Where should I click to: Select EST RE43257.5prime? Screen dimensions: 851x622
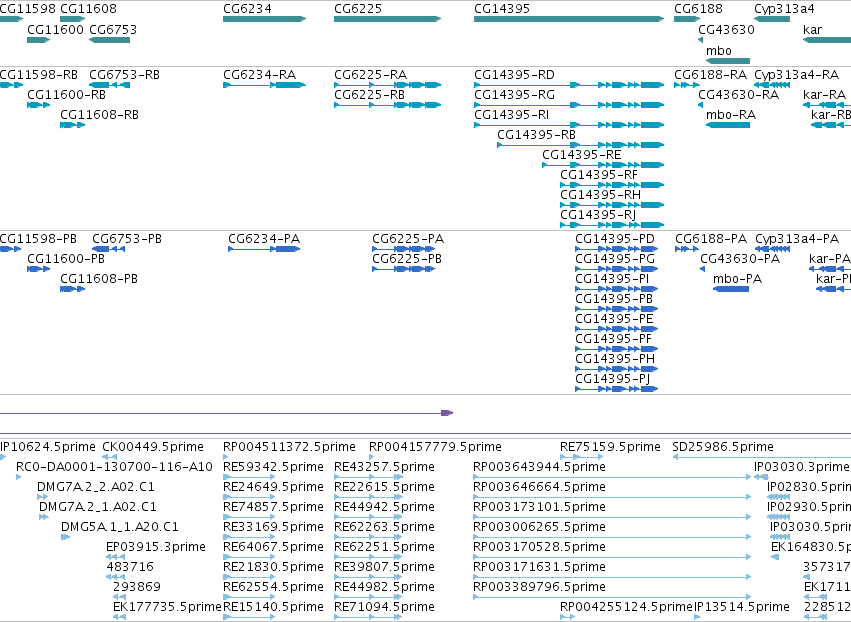[x=368, y=477]
